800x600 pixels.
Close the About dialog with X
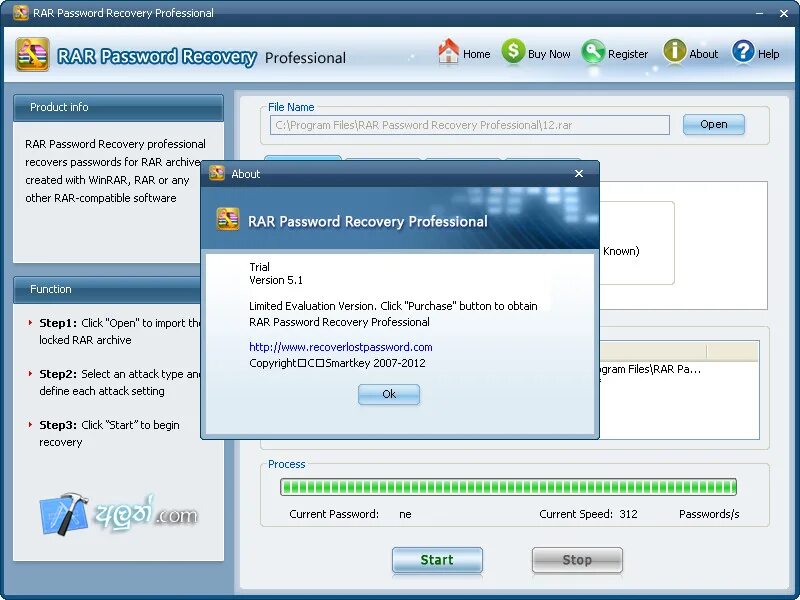pyautogui.click(x=579, y=173)
